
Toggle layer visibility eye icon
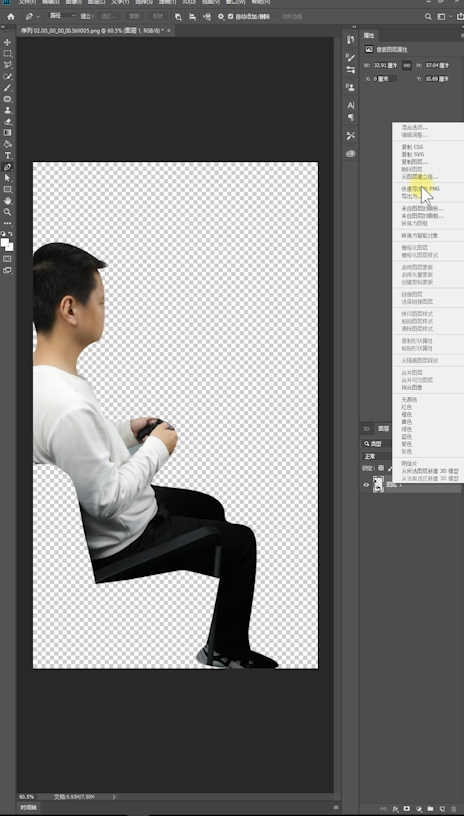point(366,485)
